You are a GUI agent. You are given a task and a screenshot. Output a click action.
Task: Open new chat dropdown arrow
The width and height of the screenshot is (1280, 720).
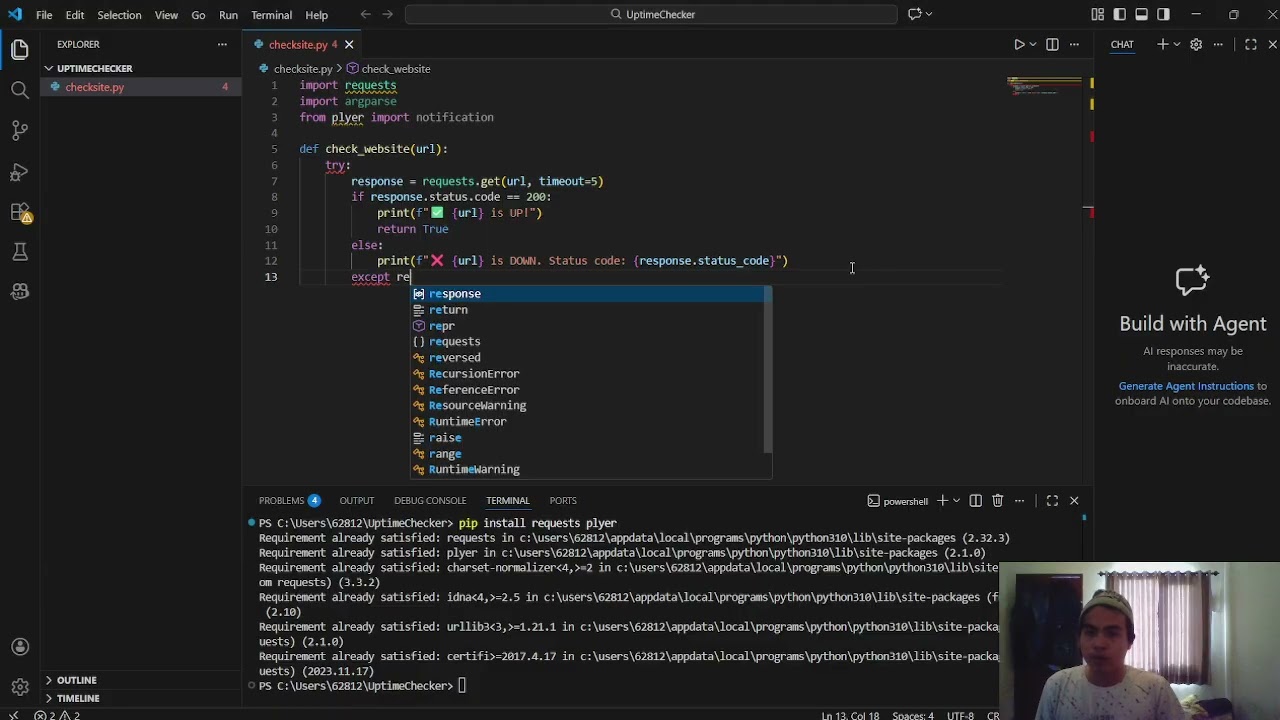(1176, 44)
